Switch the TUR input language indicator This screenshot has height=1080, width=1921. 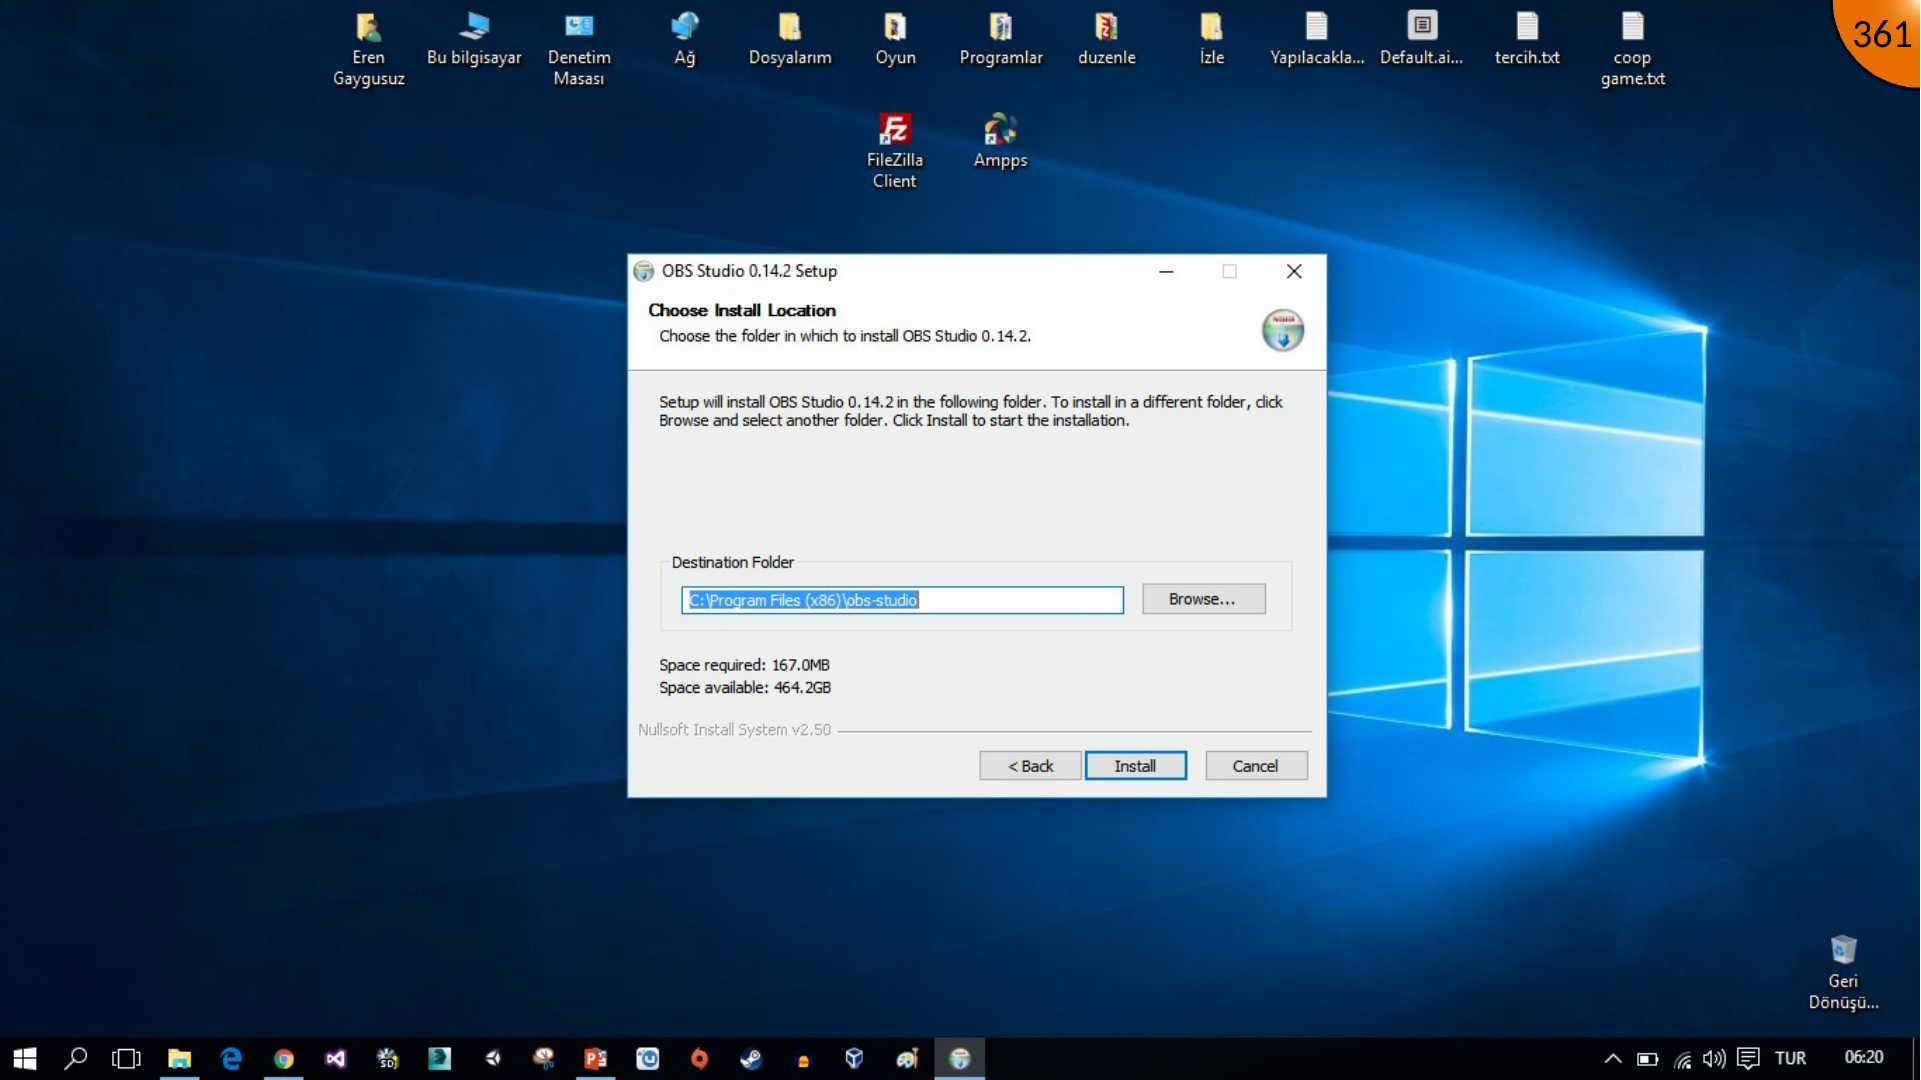[1790, 1058]
